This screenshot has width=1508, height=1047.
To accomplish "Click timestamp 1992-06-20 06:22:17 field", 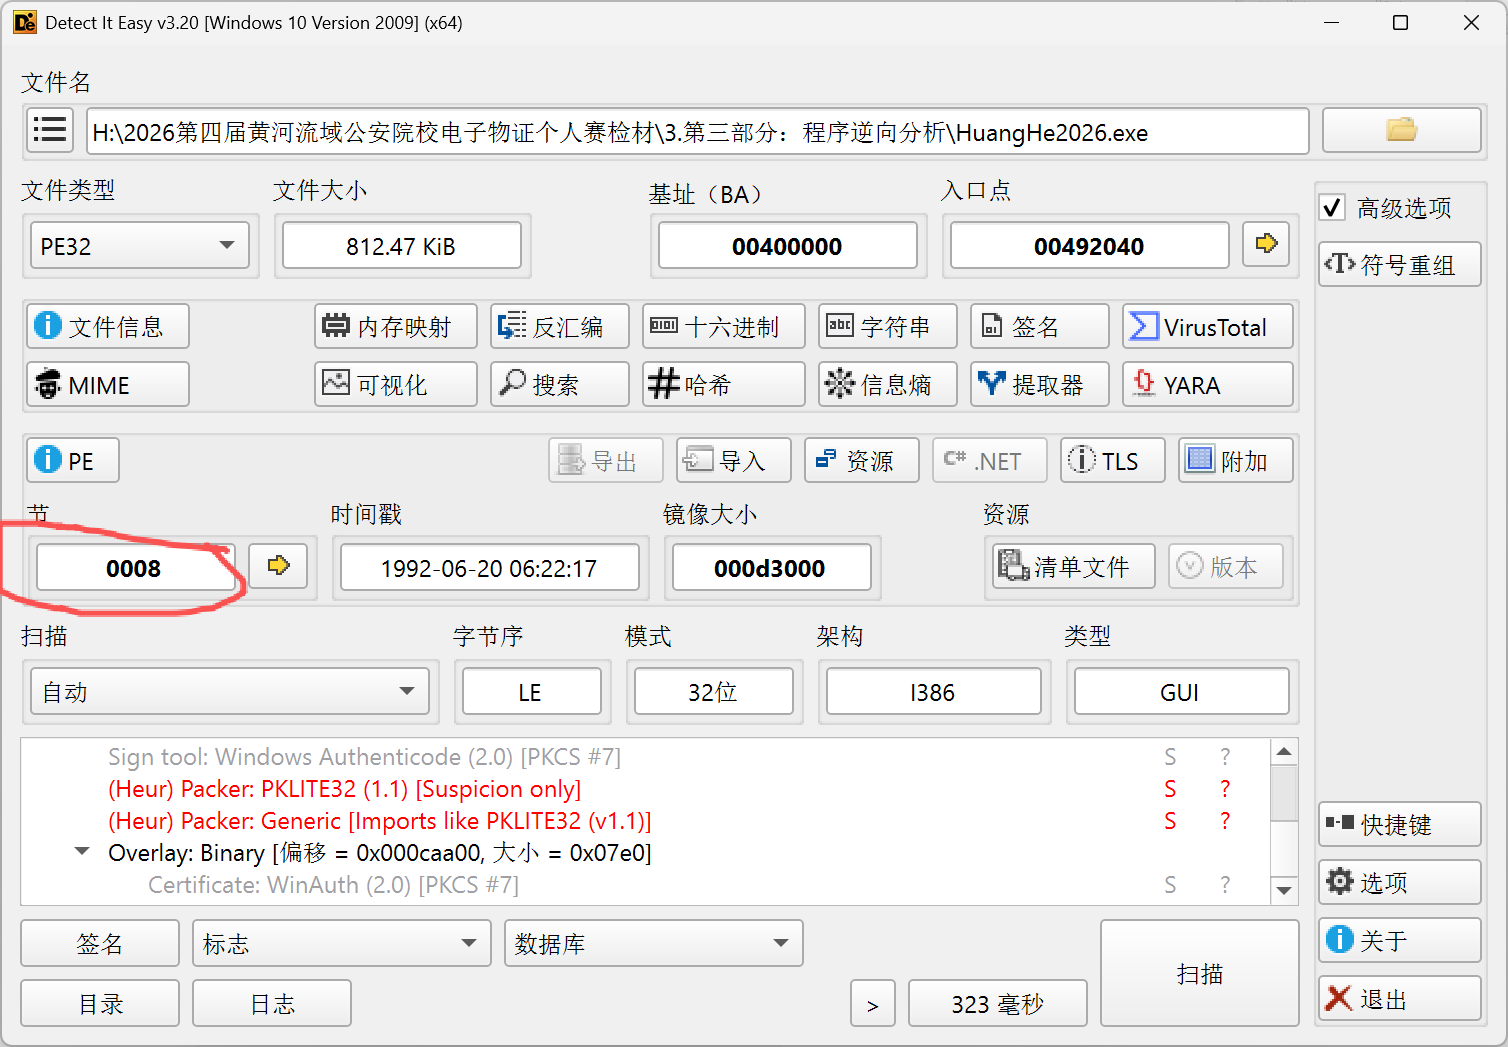I will [490, 568].
